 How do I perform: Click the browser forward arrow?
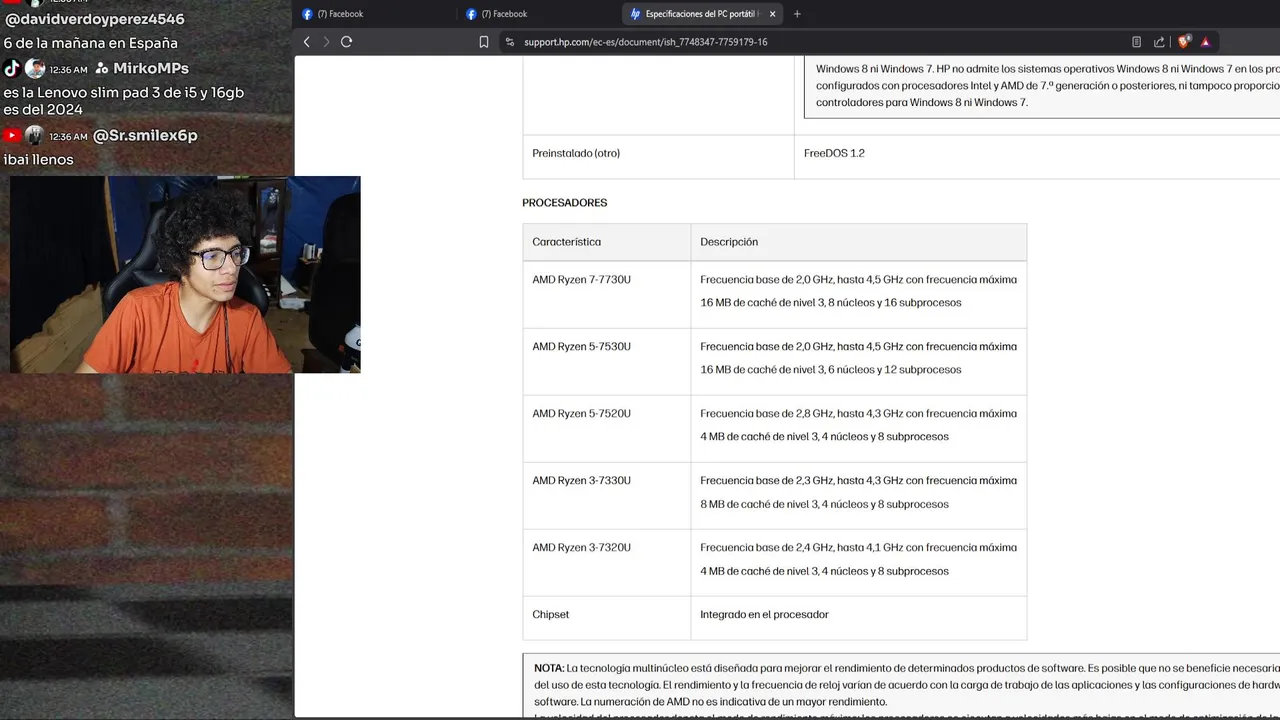coord(326,42)
